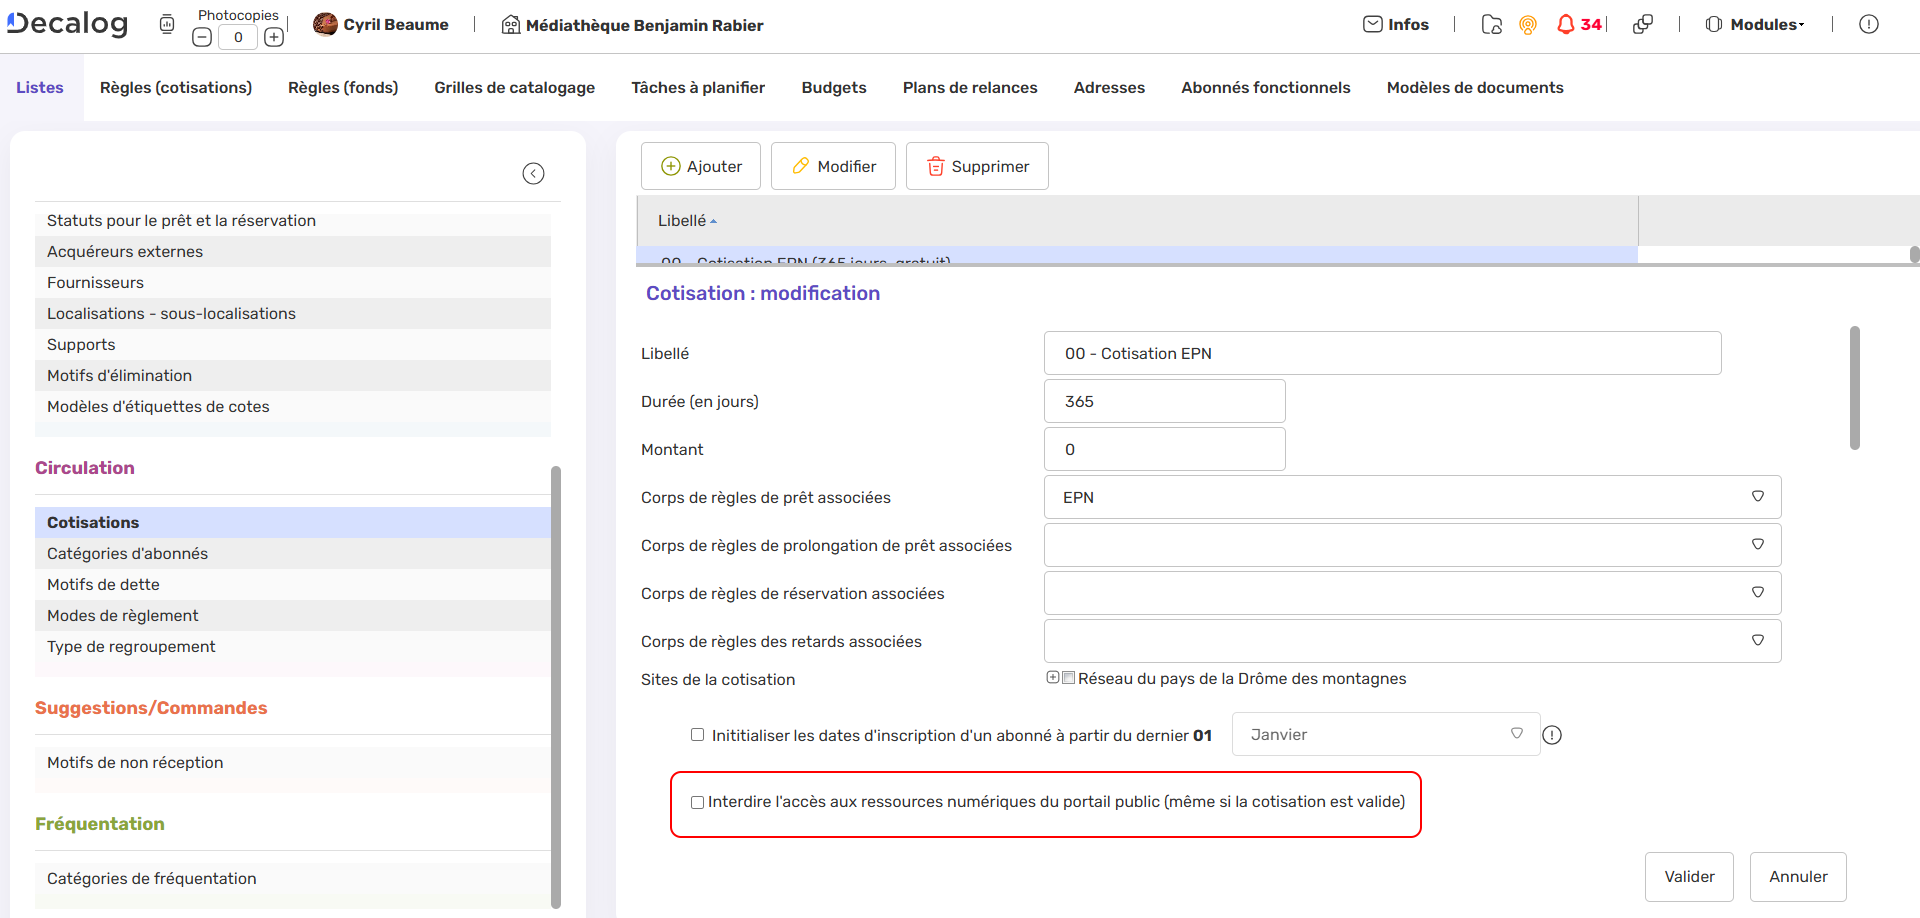The height and width of the screenshot is (918, 1920).
Task: Open the help exclamation icon top right
Action: pos(1869,24)
